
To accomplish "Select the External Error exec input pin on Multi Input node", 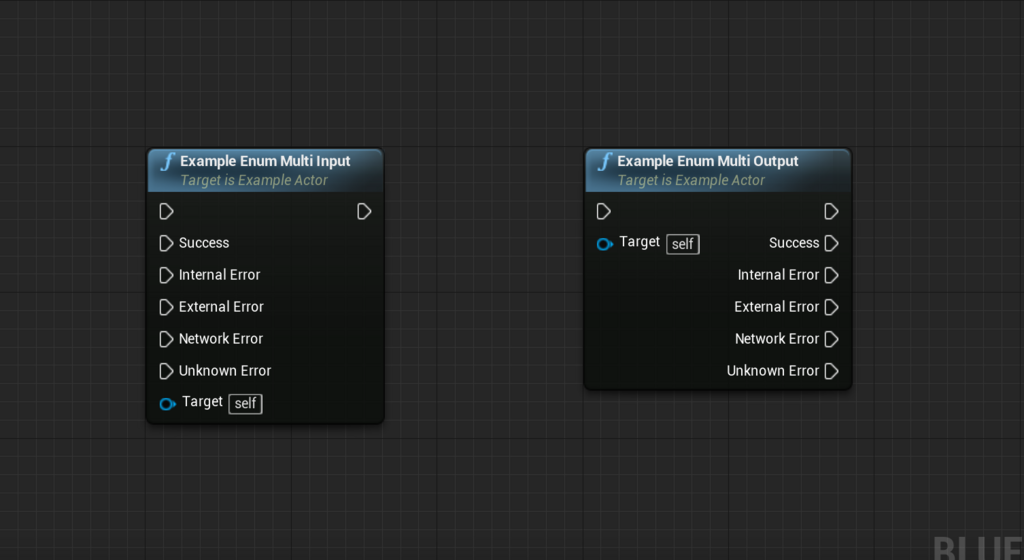I will [167, 307].
